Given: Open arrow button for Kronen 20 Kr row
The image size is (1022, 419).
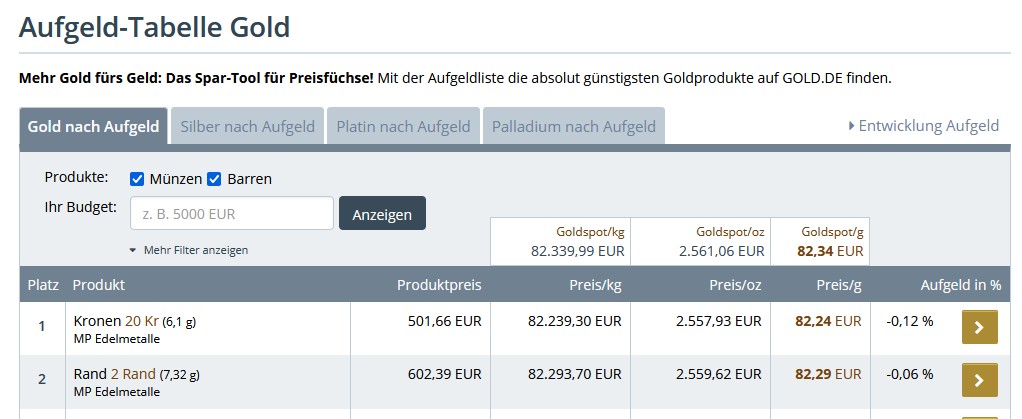Looking at the screenshot, I should point(979,327).
